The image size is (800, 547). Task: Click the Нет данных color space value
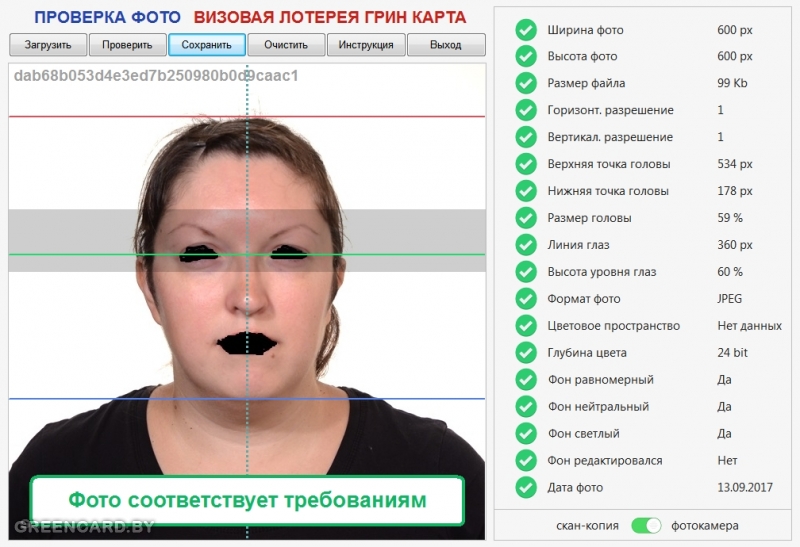click(x=749, y=326)
